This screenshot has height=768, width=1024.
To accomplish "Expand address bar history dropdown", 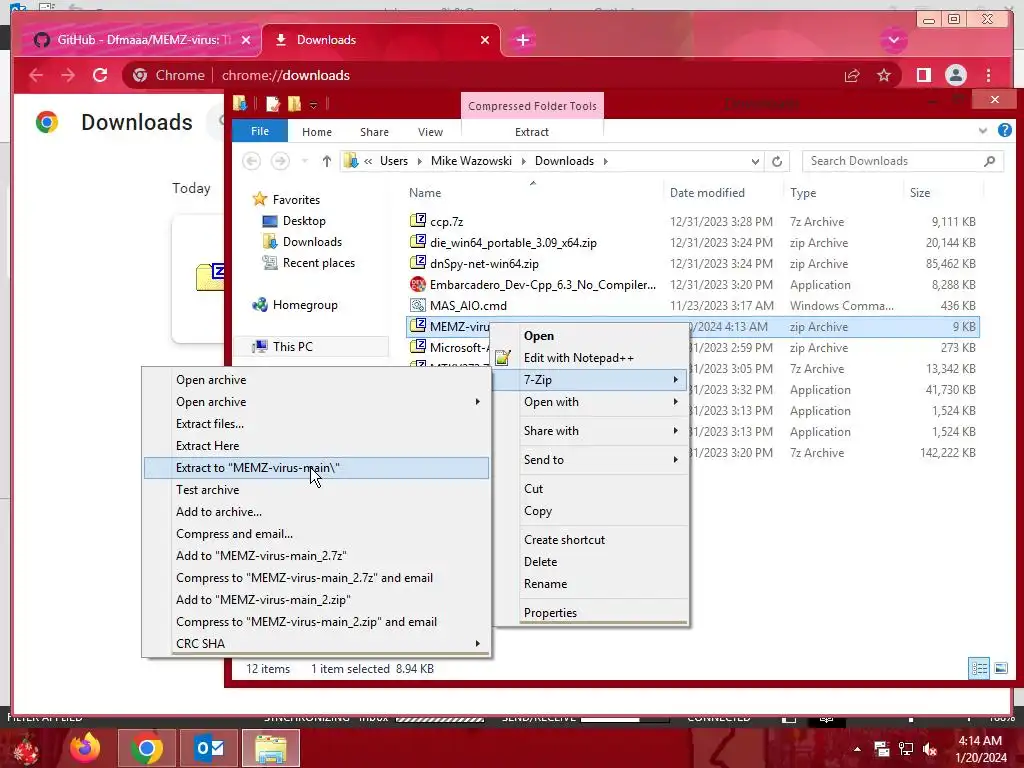I will (x=755, y=161).
